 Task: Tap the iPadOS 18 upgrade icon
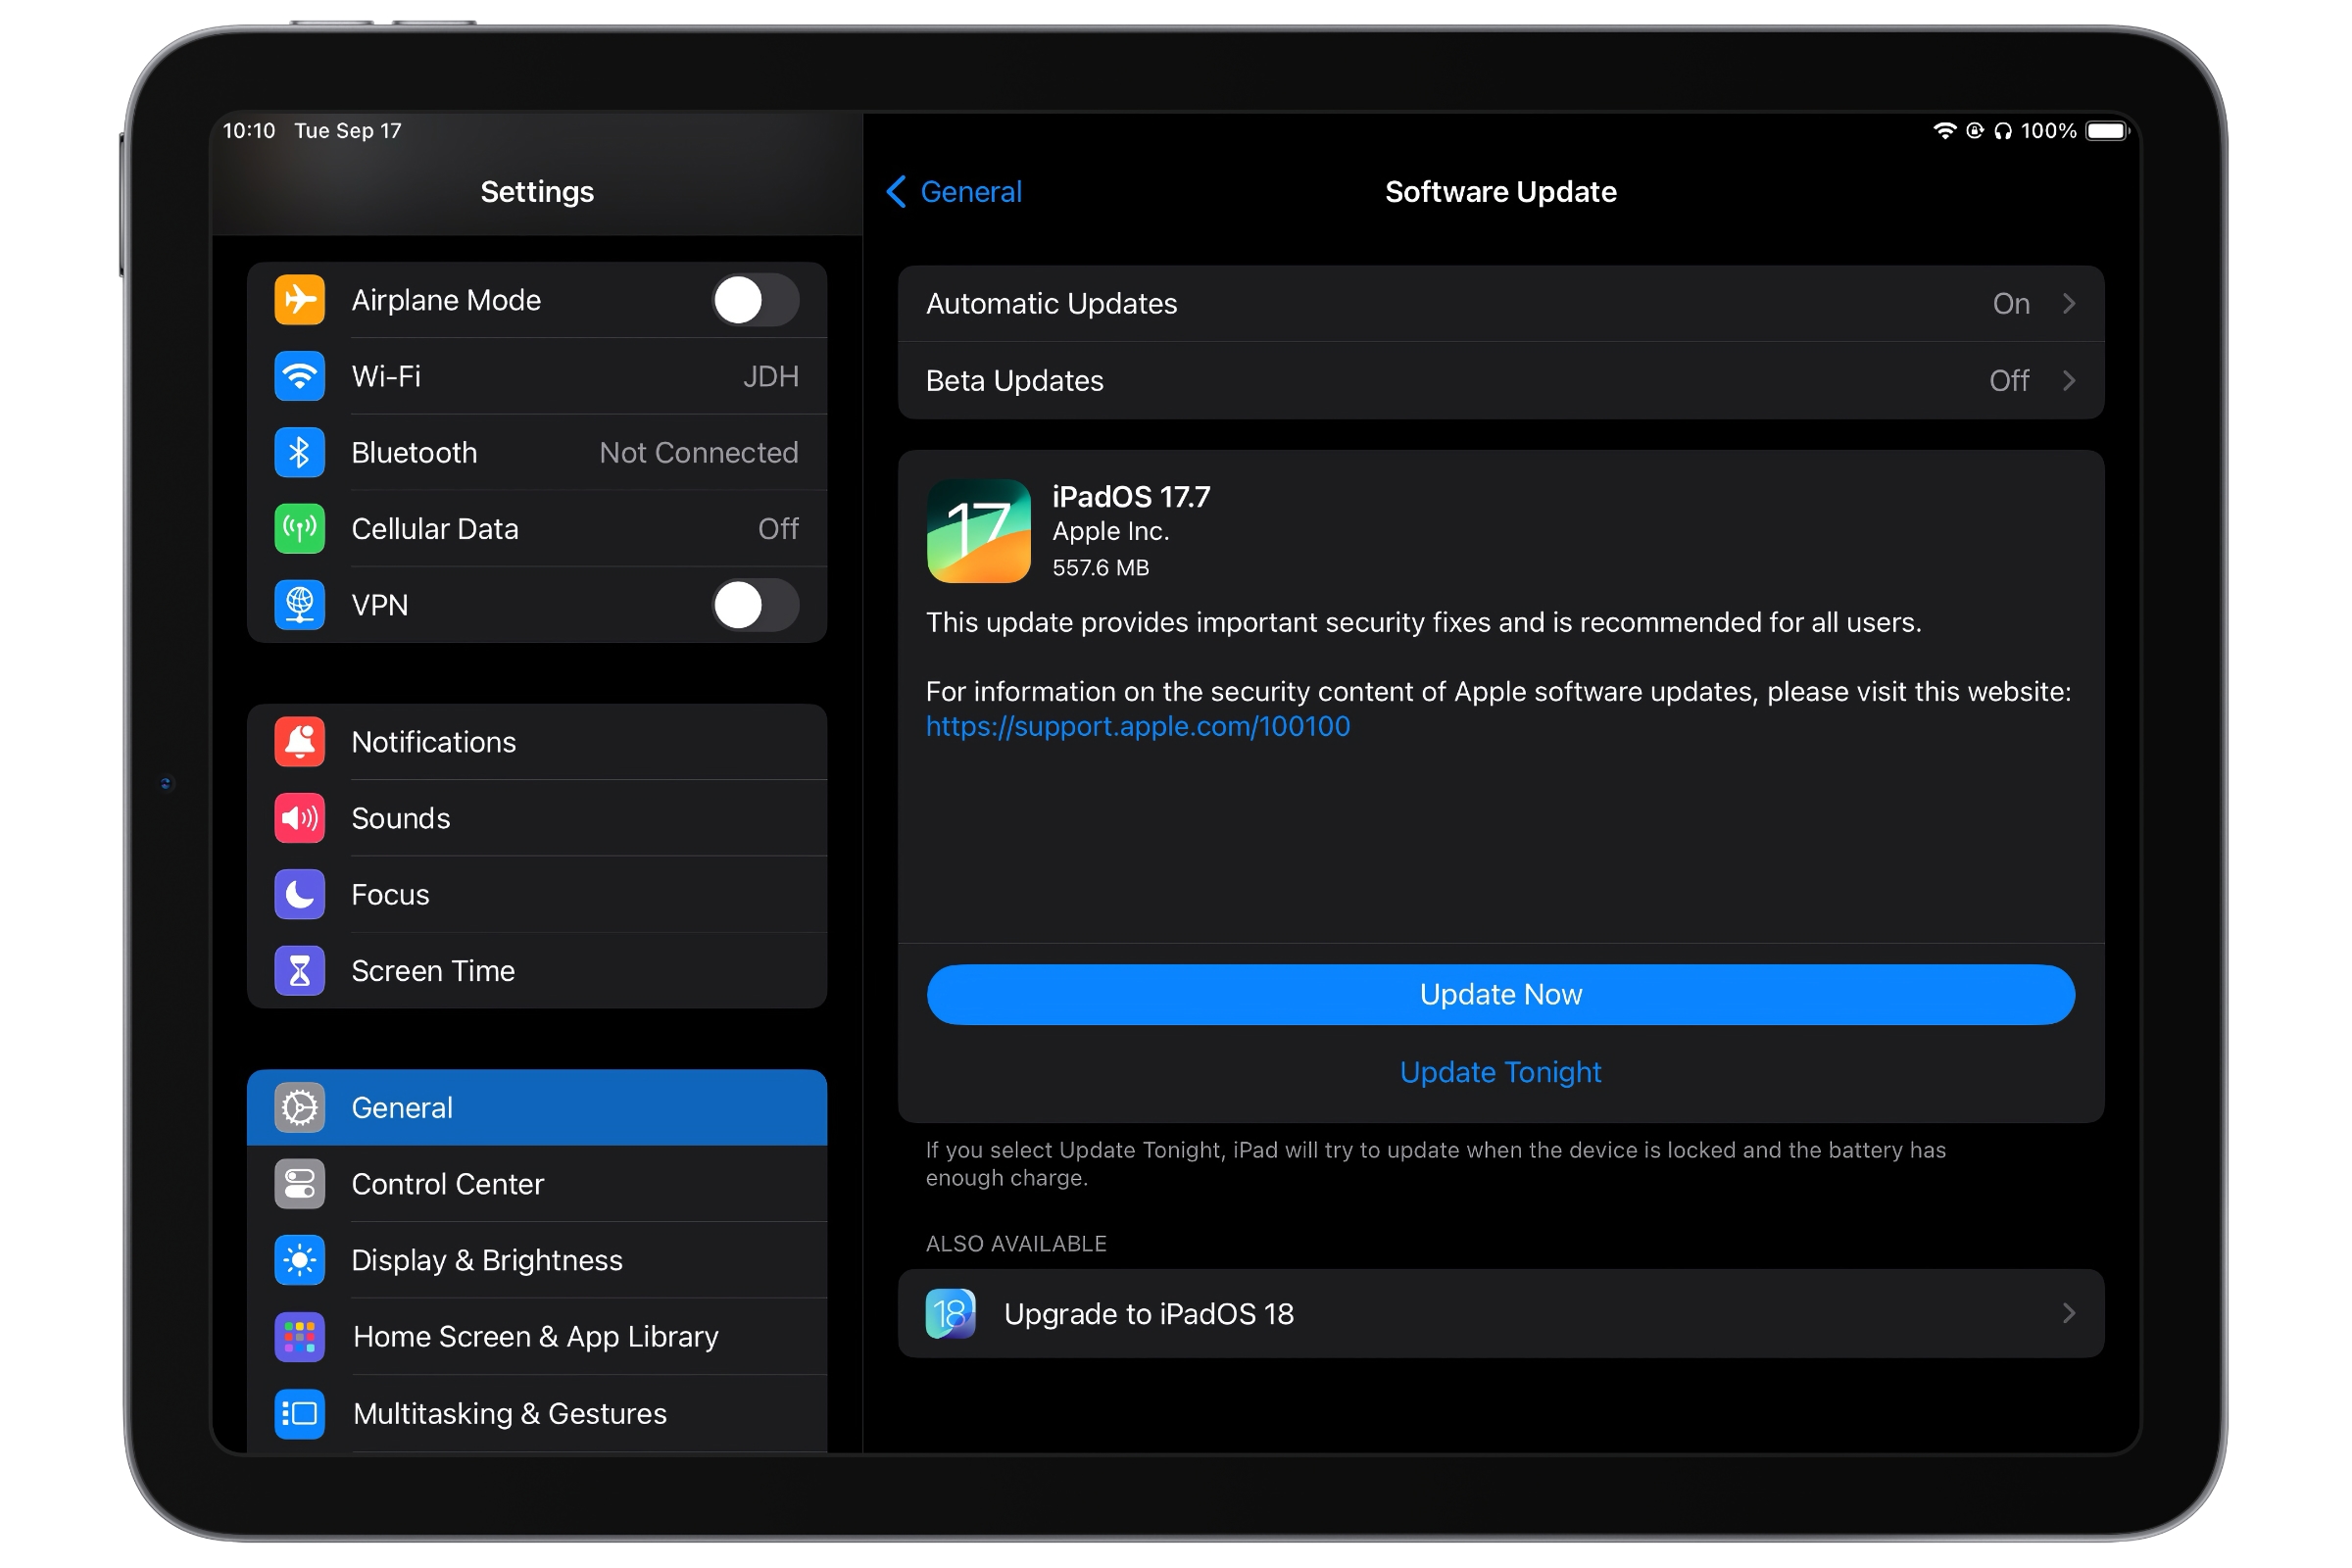click(951, 1314)
